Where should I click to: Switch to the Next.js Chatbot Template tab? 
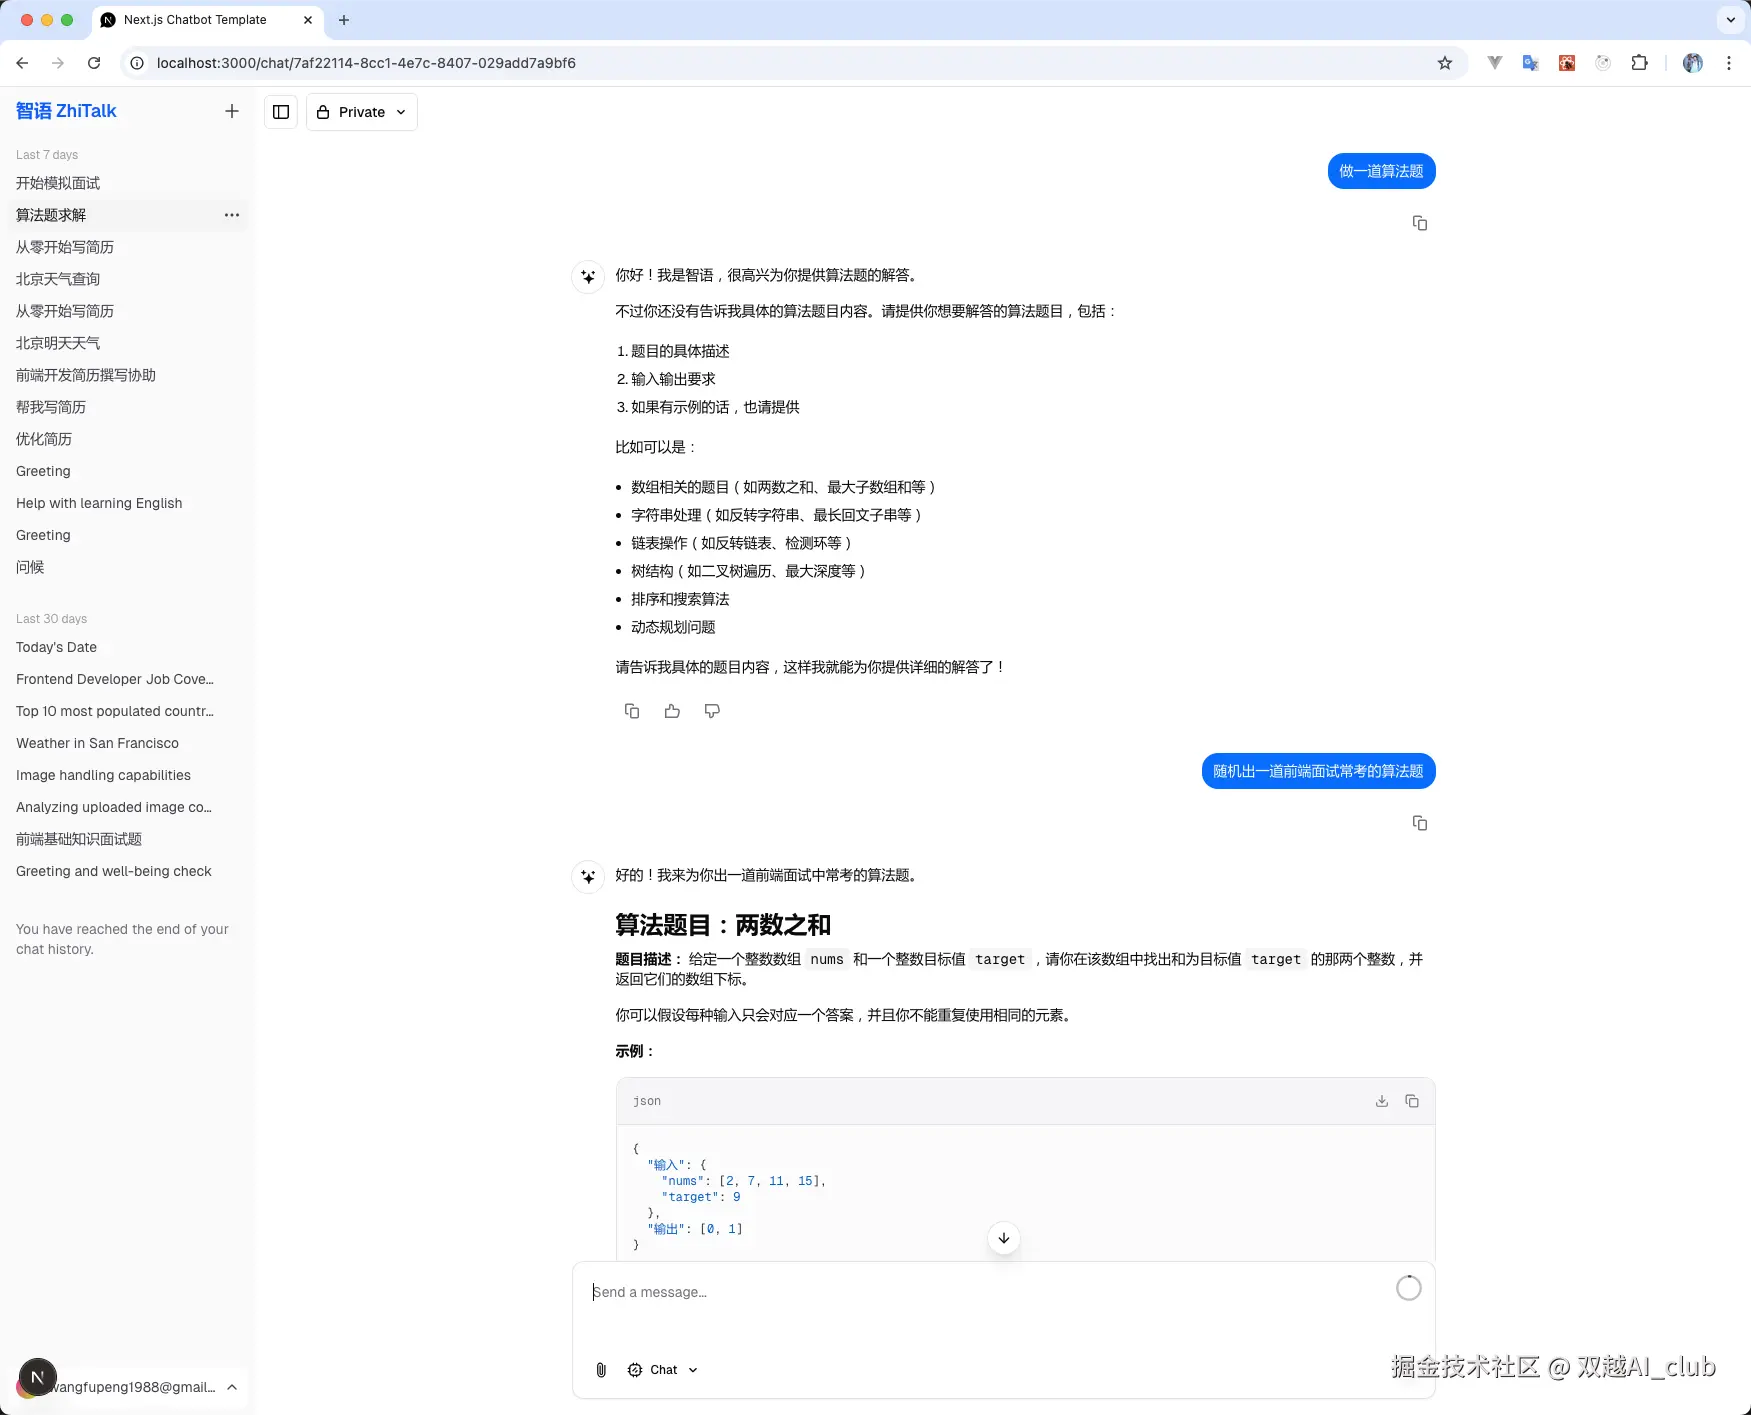[193, 20]
